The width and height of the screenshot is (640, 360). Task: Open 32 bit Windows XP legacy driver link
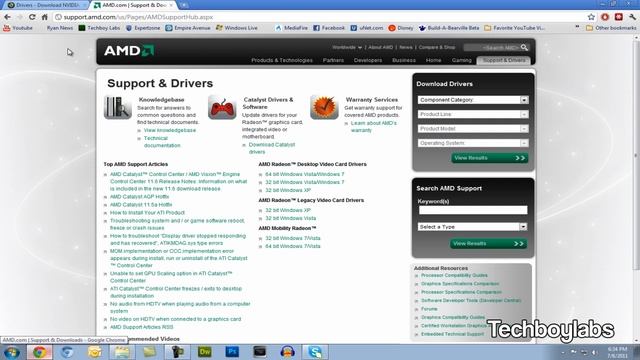click(288, 210)
